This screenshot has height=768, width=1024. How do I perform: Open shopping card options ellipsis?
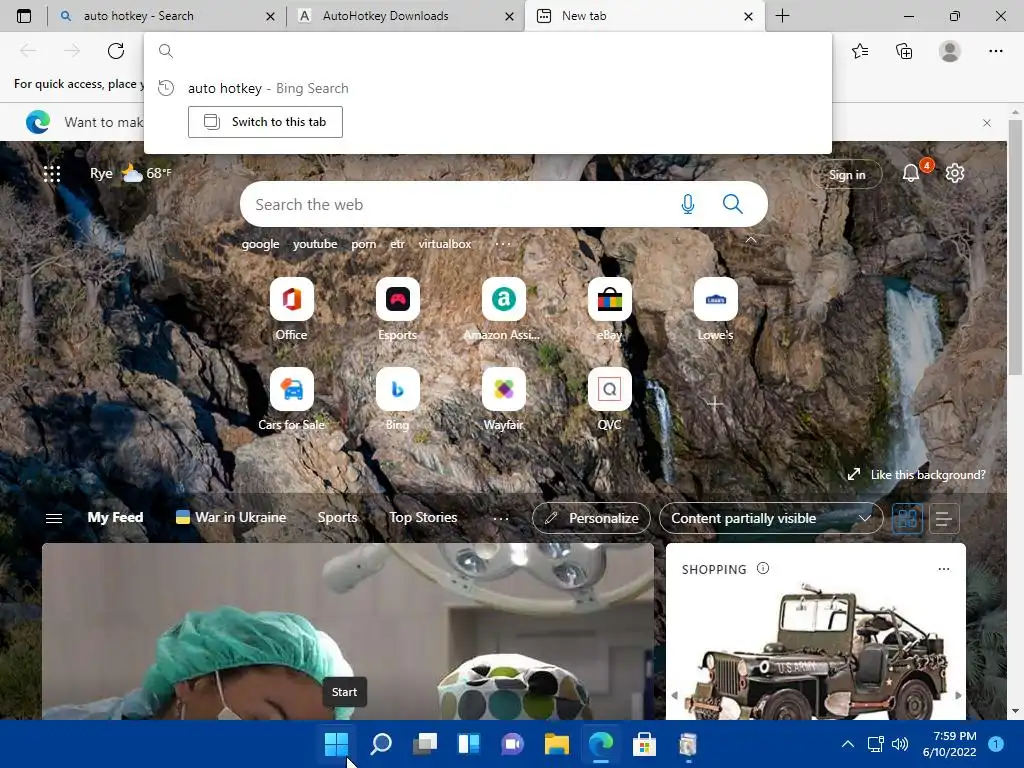[x=944, y=569]
